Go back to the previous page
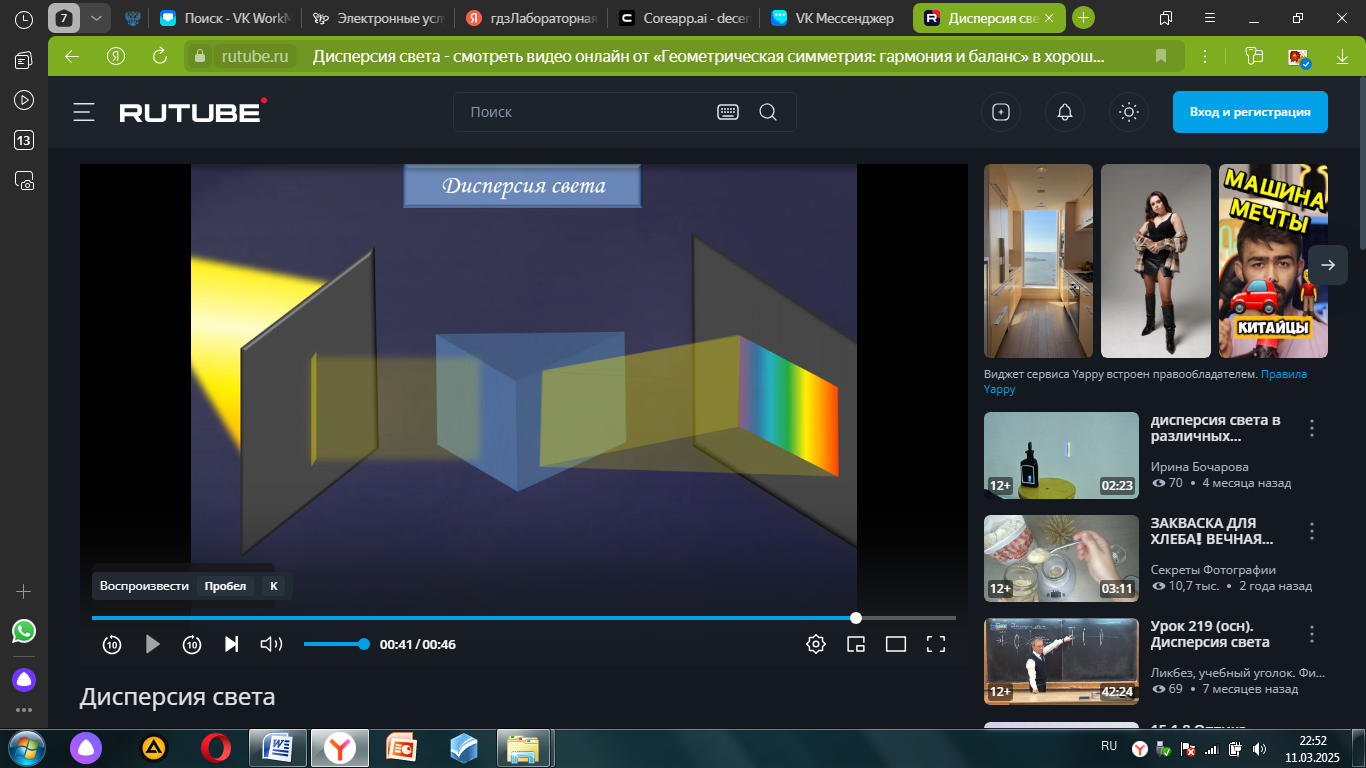This screenshot has width=1366, height=768. coord(72,56)
